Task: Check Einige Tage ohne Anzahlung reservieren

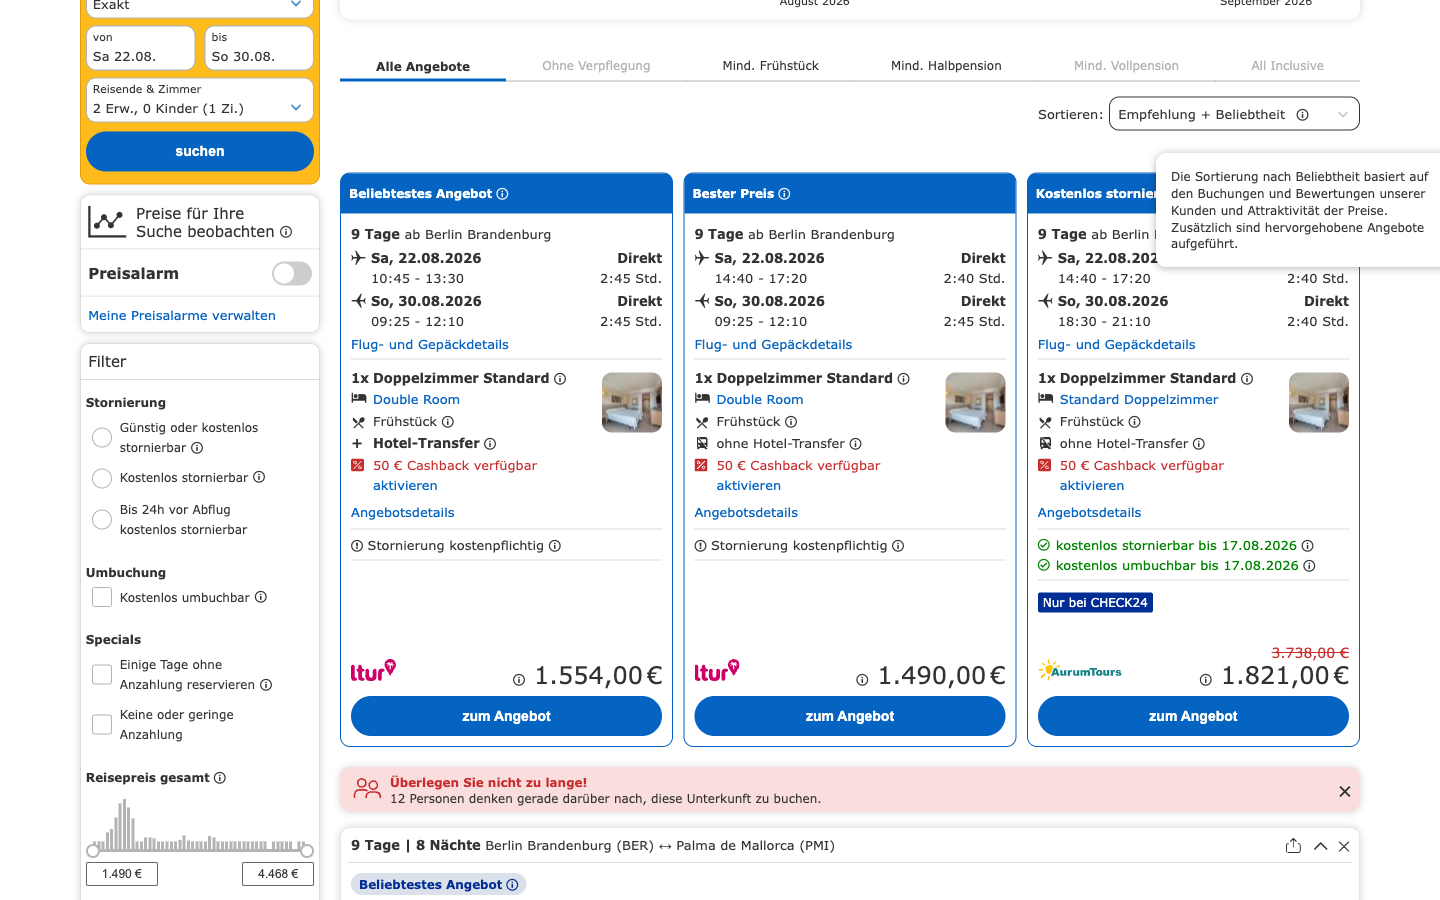Action: click(x=102, y=675)
